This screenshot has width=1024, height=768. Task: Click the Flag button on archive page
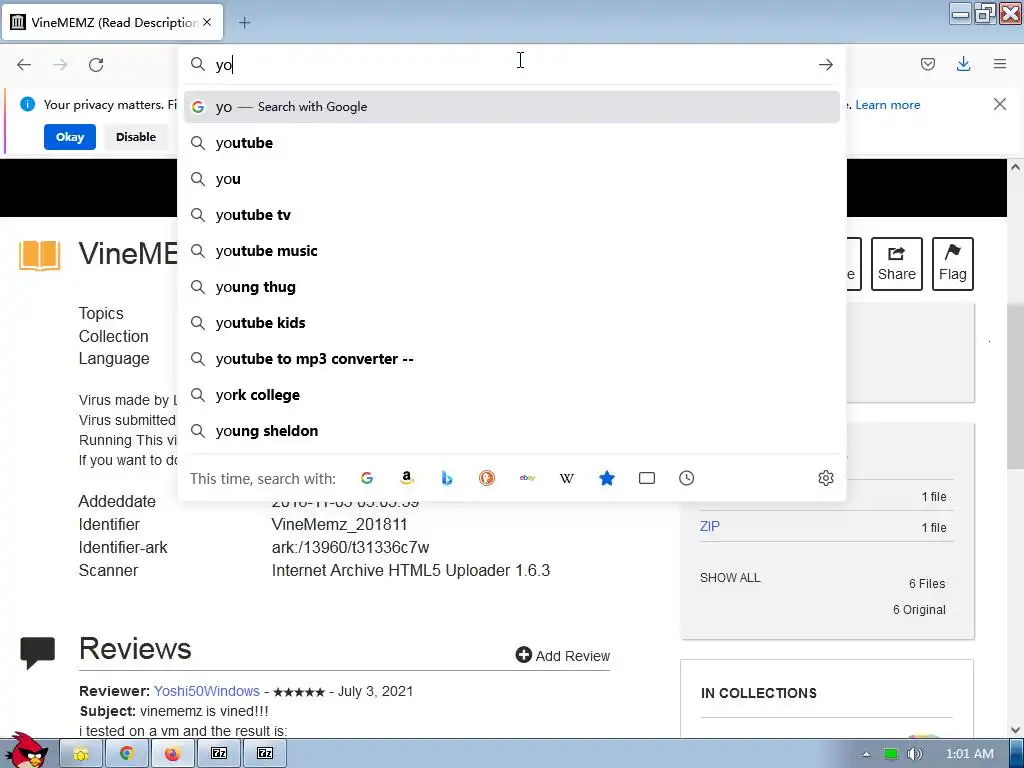coord(953,264)
